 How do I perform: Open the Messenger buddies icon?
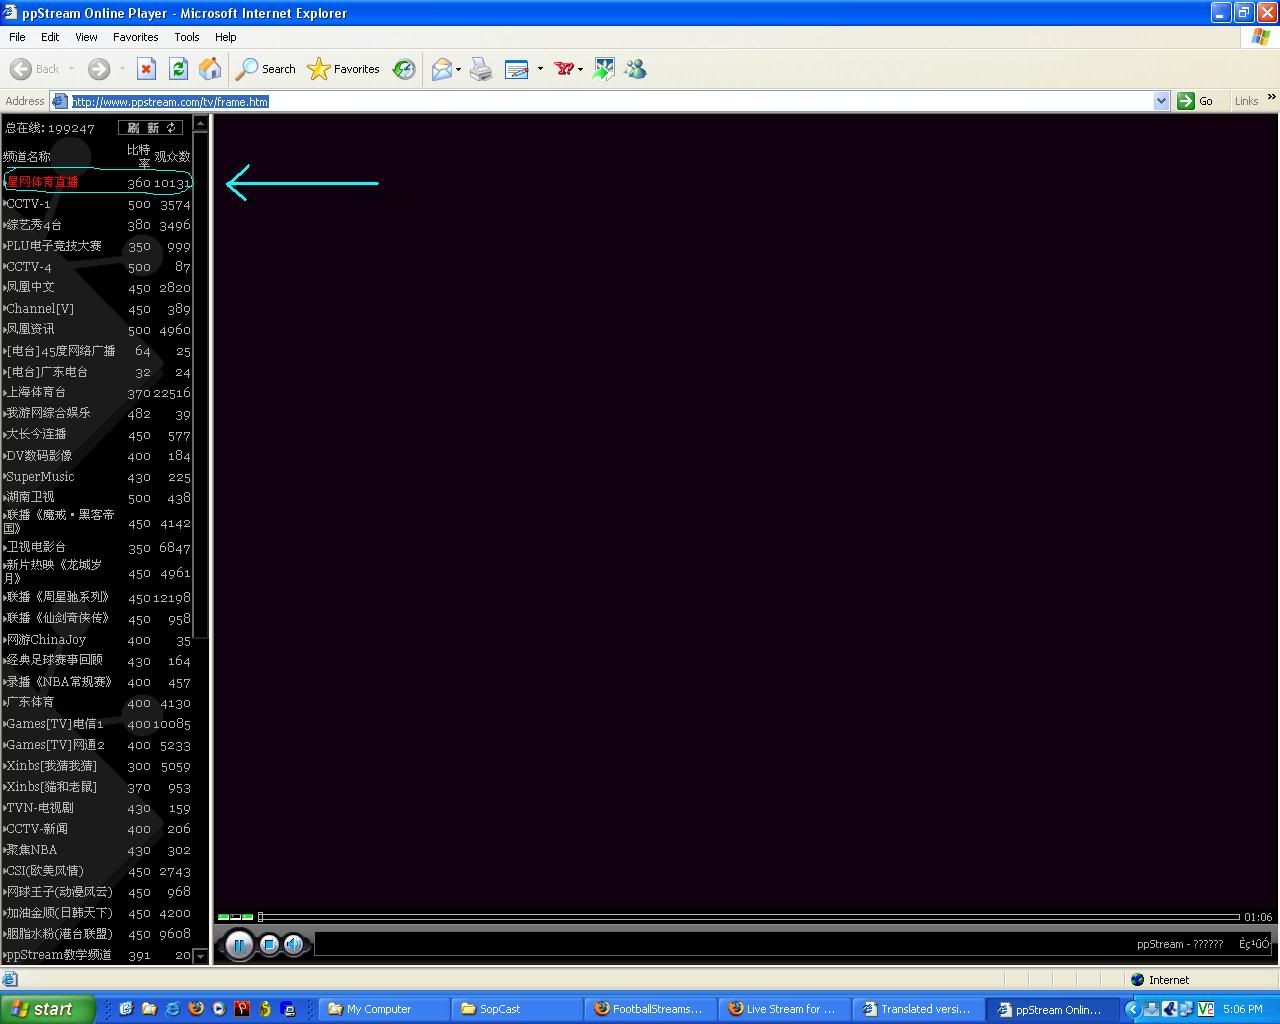[x=635, y=69]
